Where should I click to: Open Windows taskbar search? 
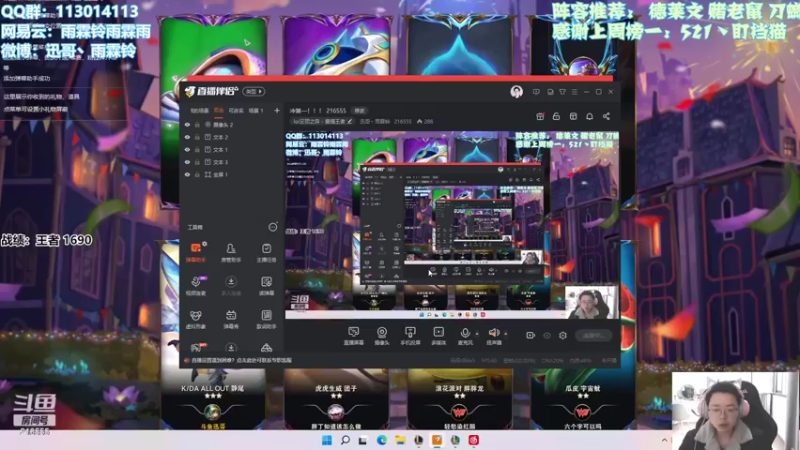345,440
